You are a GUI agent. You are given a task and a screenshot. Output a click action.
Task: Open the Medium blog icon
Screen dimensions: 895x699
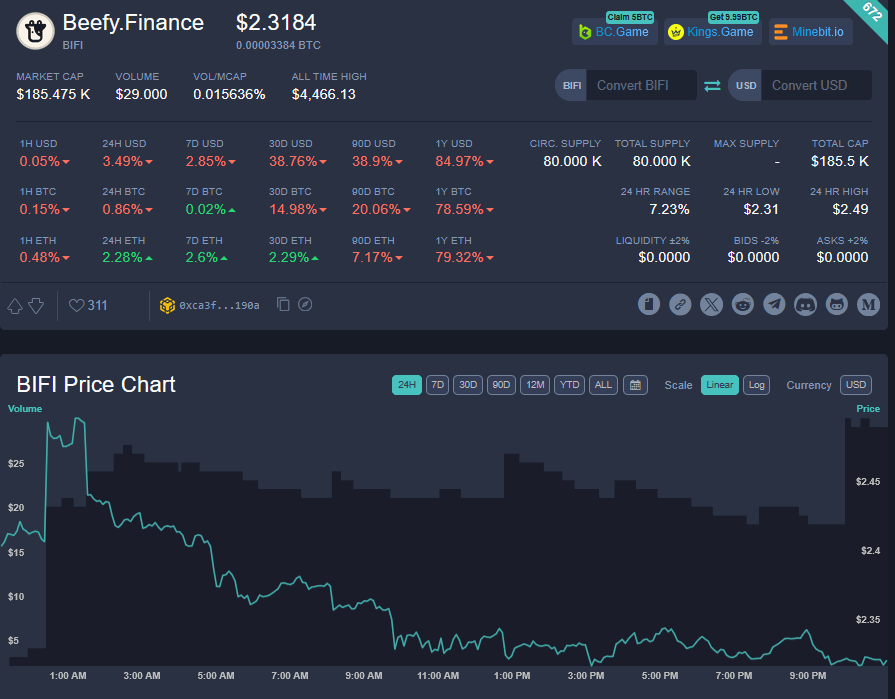pos(868,304)
